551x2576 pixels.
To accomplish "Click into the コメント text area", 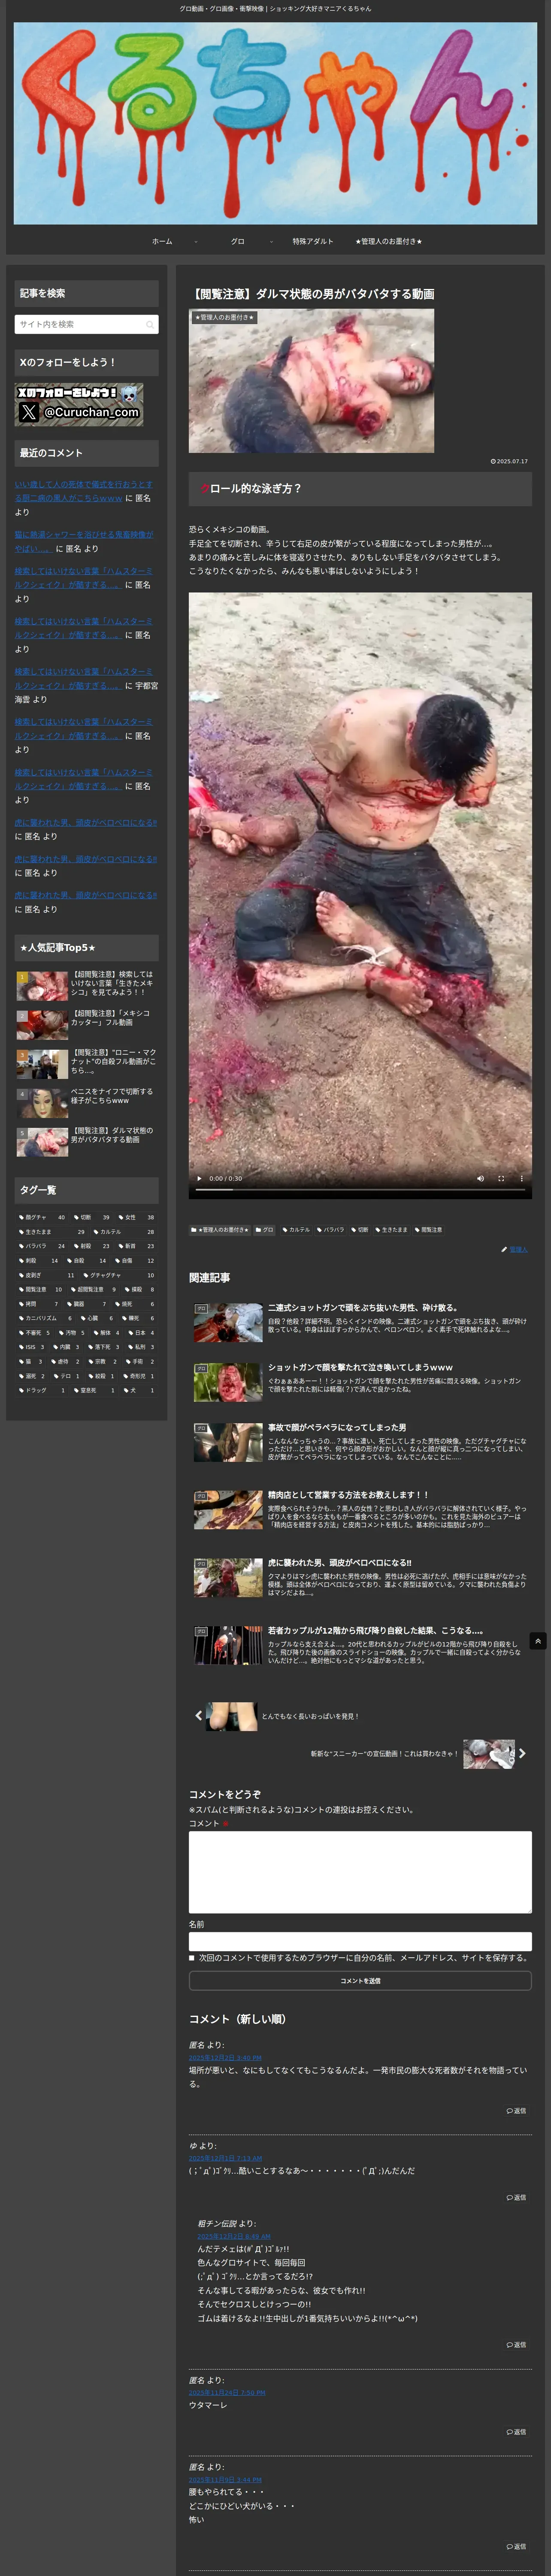I will point(360,1872).
